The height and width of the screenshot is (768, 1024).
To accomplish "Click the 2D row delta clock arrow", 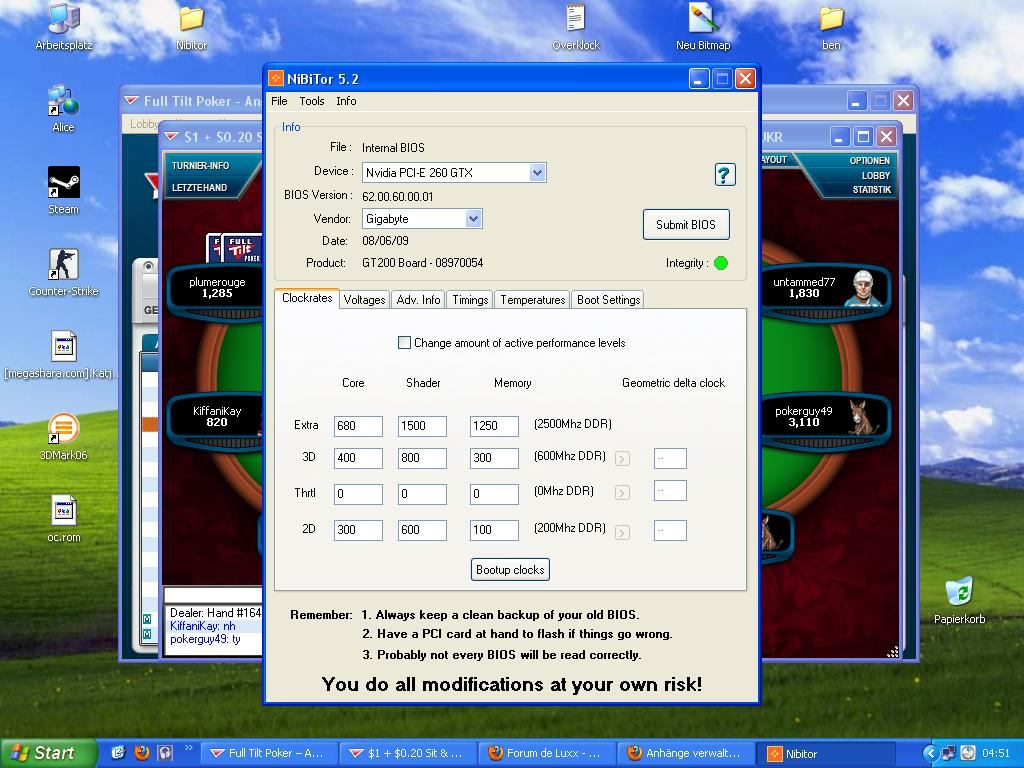I will [x=622, y=532].
